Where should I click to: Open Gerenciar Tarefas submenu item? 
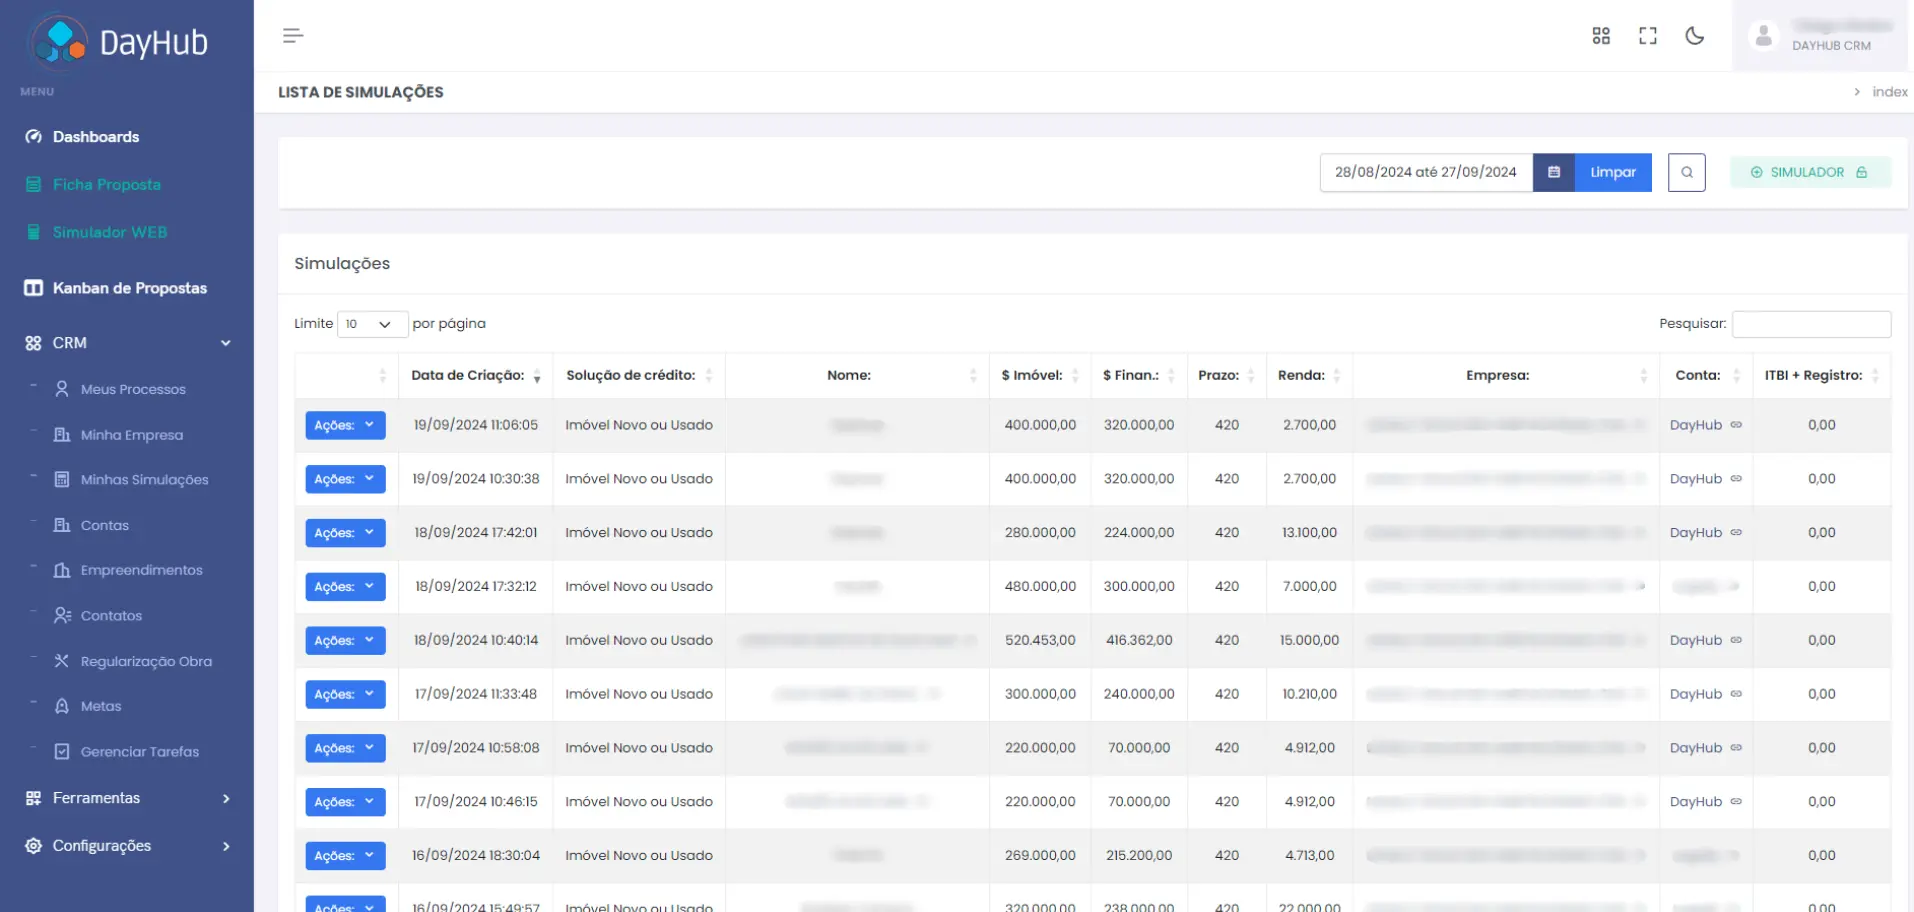(140, 752)
